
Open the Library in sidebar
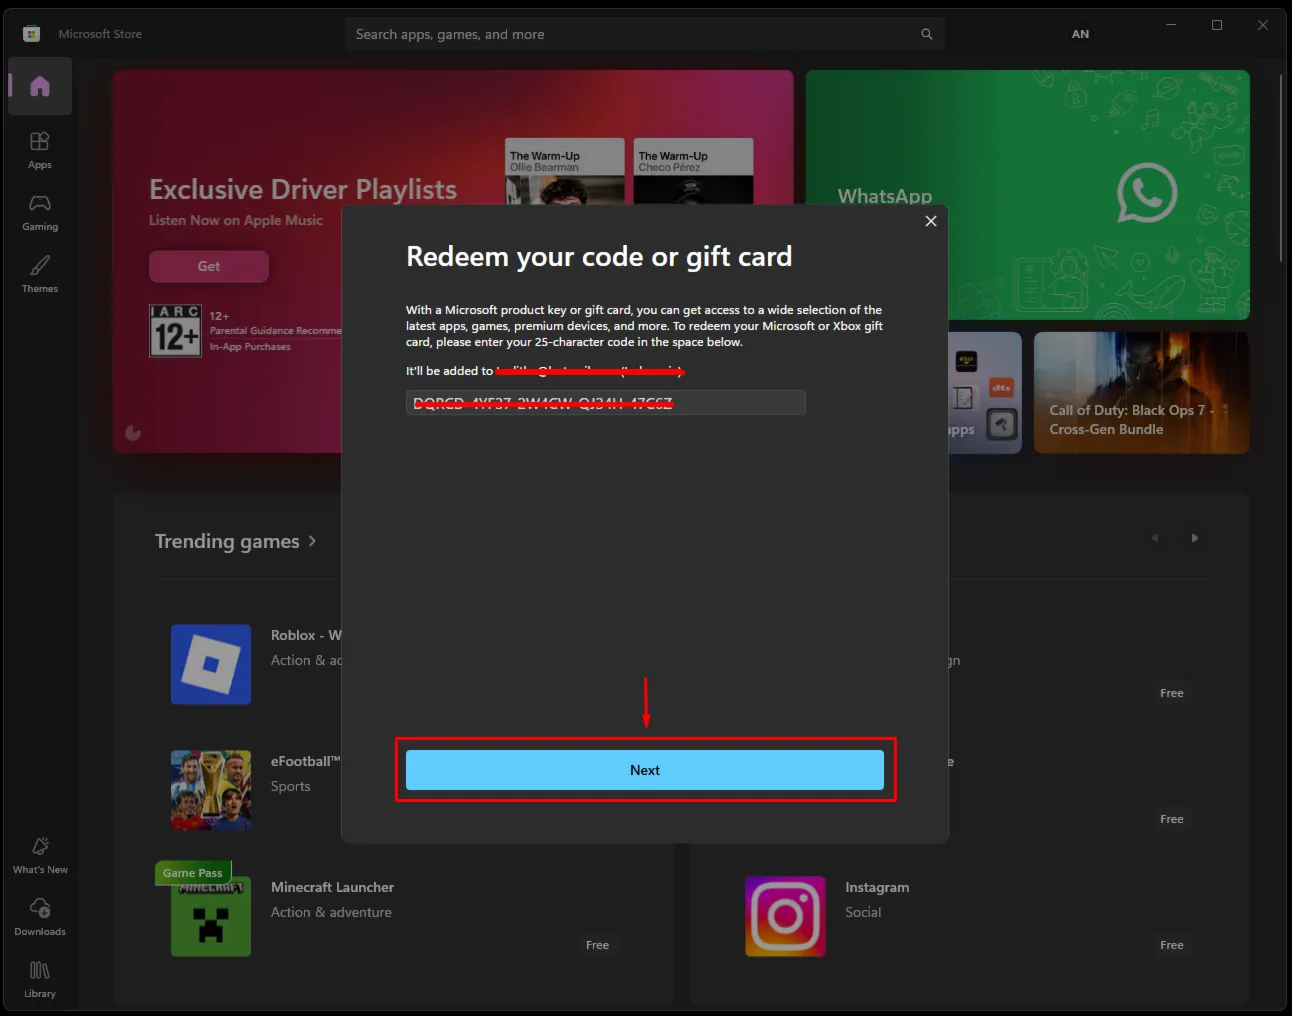coord(40,979)
